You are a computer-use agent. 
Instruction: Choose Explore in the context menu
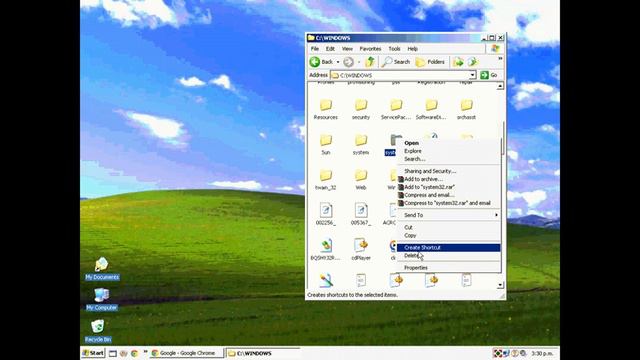click(449, 151)
